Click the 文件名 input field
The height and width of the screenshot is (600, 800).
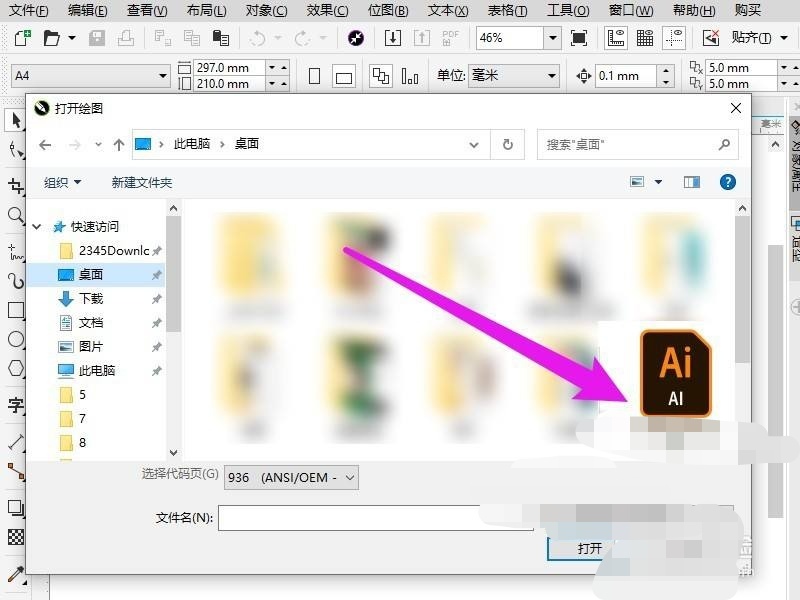375,518
